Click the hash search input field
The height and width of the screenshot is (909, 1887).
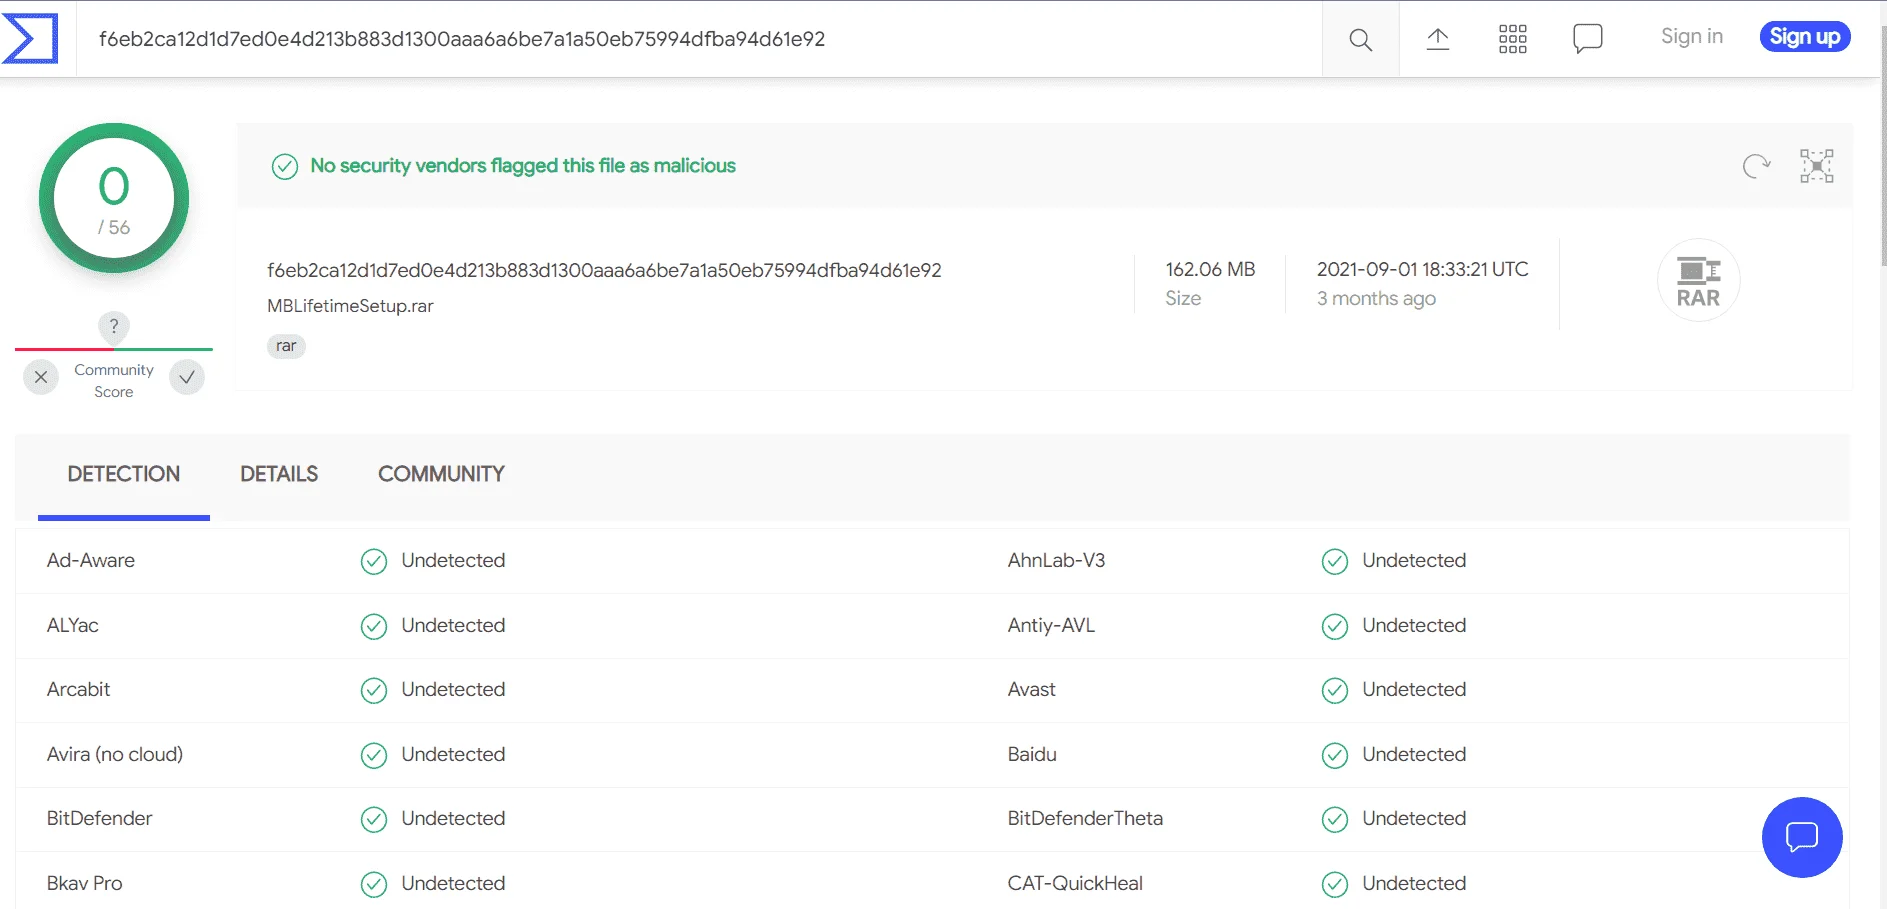(x=699, y=39)
